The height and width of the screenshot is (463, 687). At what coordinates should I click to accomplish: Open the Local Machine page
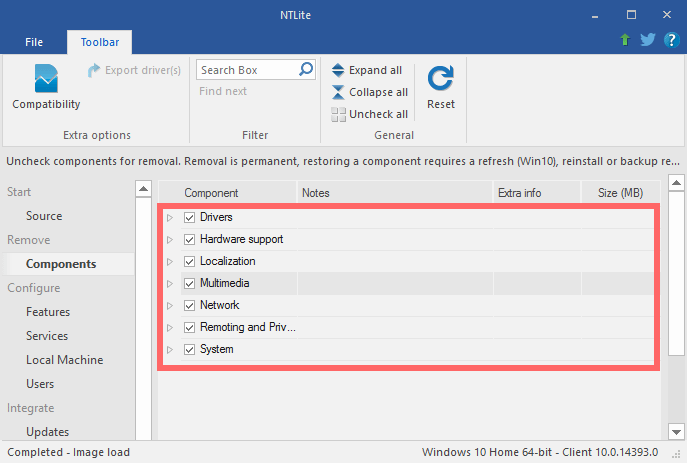(x=64, y=360)
